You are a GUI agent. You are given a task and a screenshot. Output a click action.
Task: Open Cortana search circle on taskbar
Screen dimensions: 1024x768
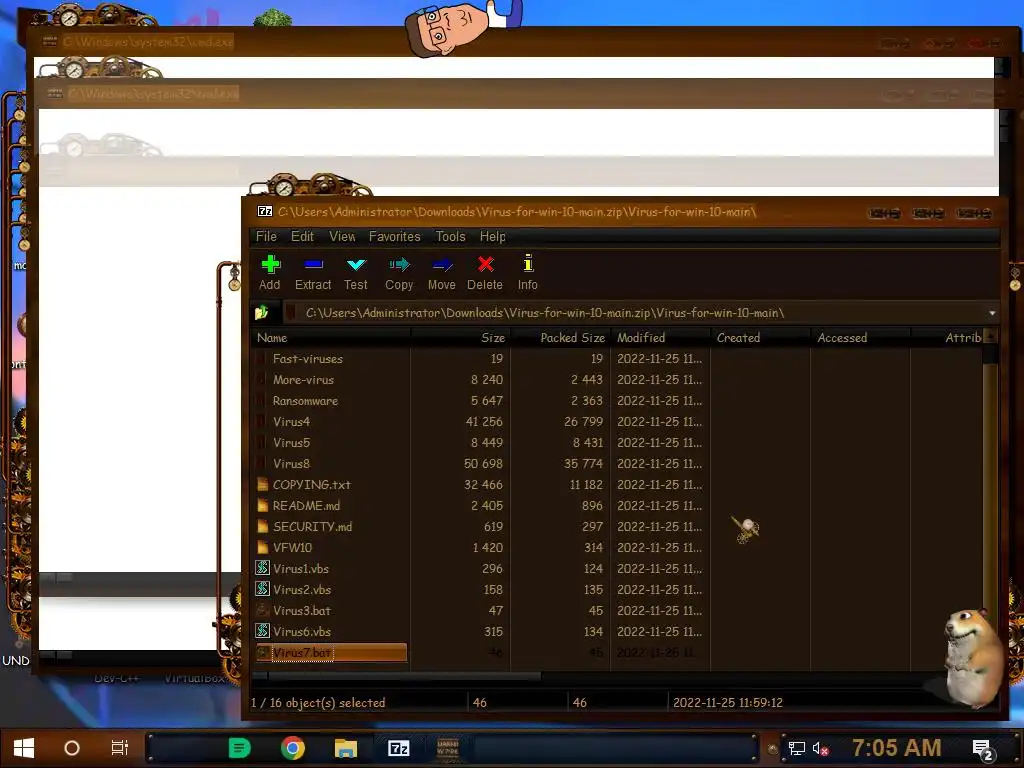72,748
